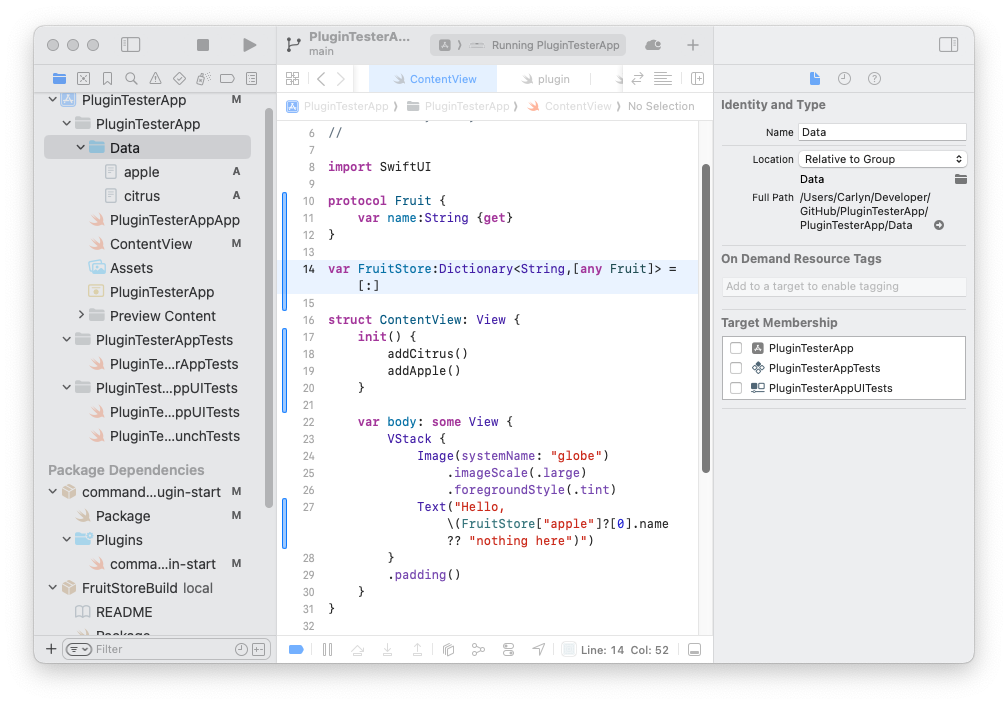Add new file with navigator plus button
The width and height of the screenshot is (1008, 705).
pyautogui.click(x=51, y=649)
